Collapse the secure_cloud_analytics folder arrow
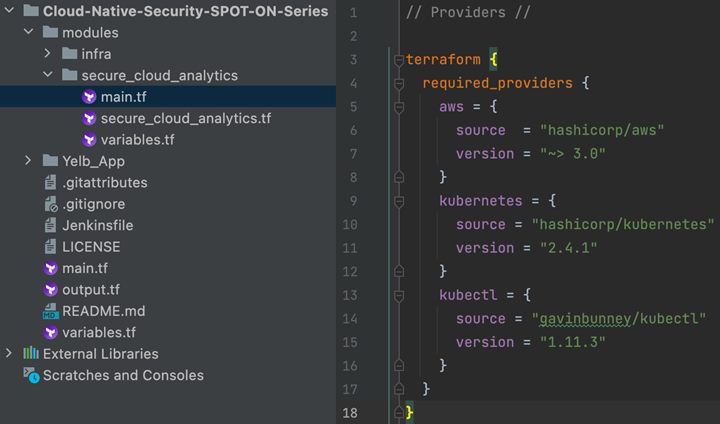This screenshot has width=720, height=424. click(x=48, y=75)
